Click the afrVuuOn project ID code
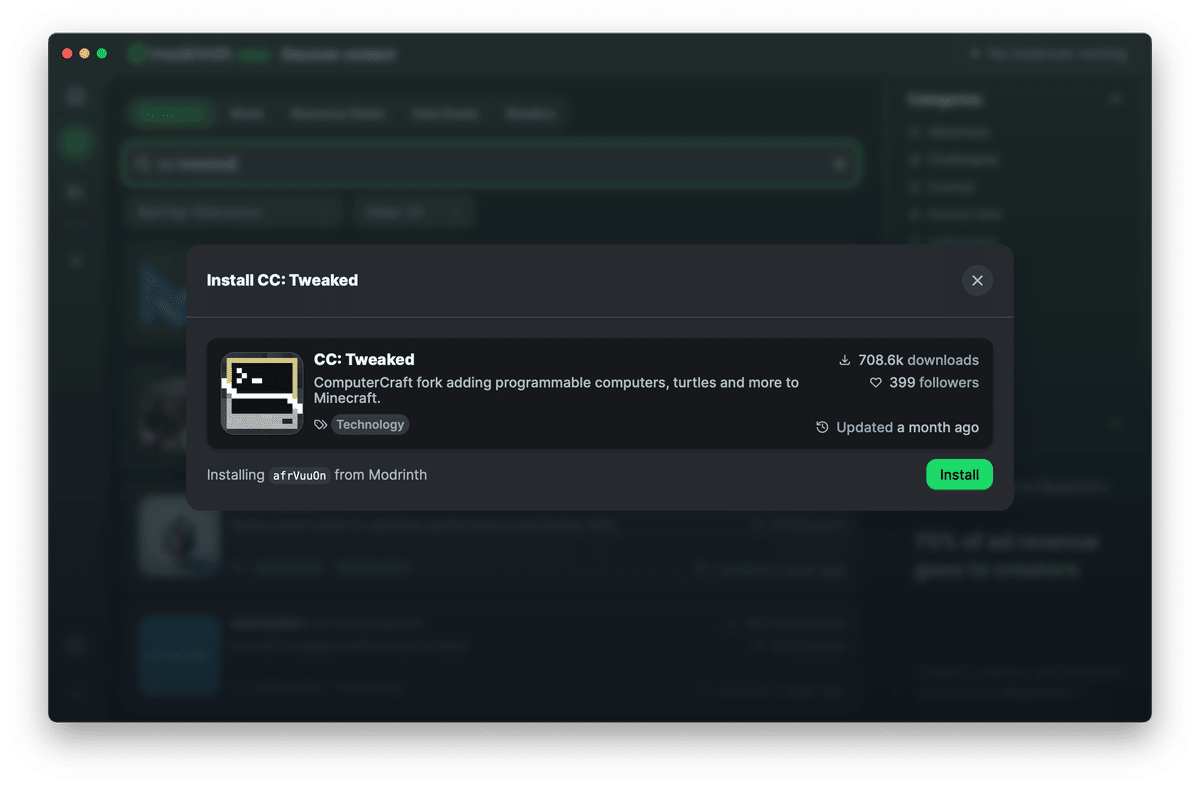1200x786 pixels. point(300,476)
